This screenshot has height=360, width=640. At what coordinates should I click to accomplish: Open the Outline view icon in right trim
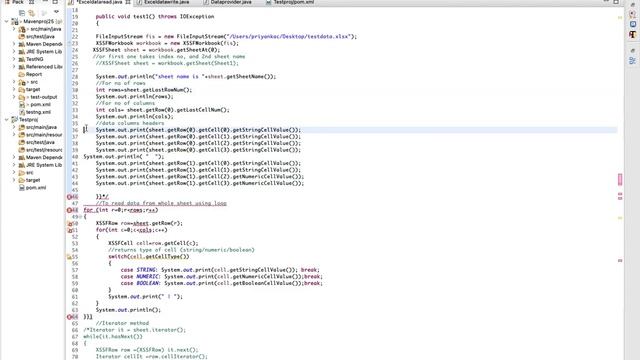pos(633,61)
